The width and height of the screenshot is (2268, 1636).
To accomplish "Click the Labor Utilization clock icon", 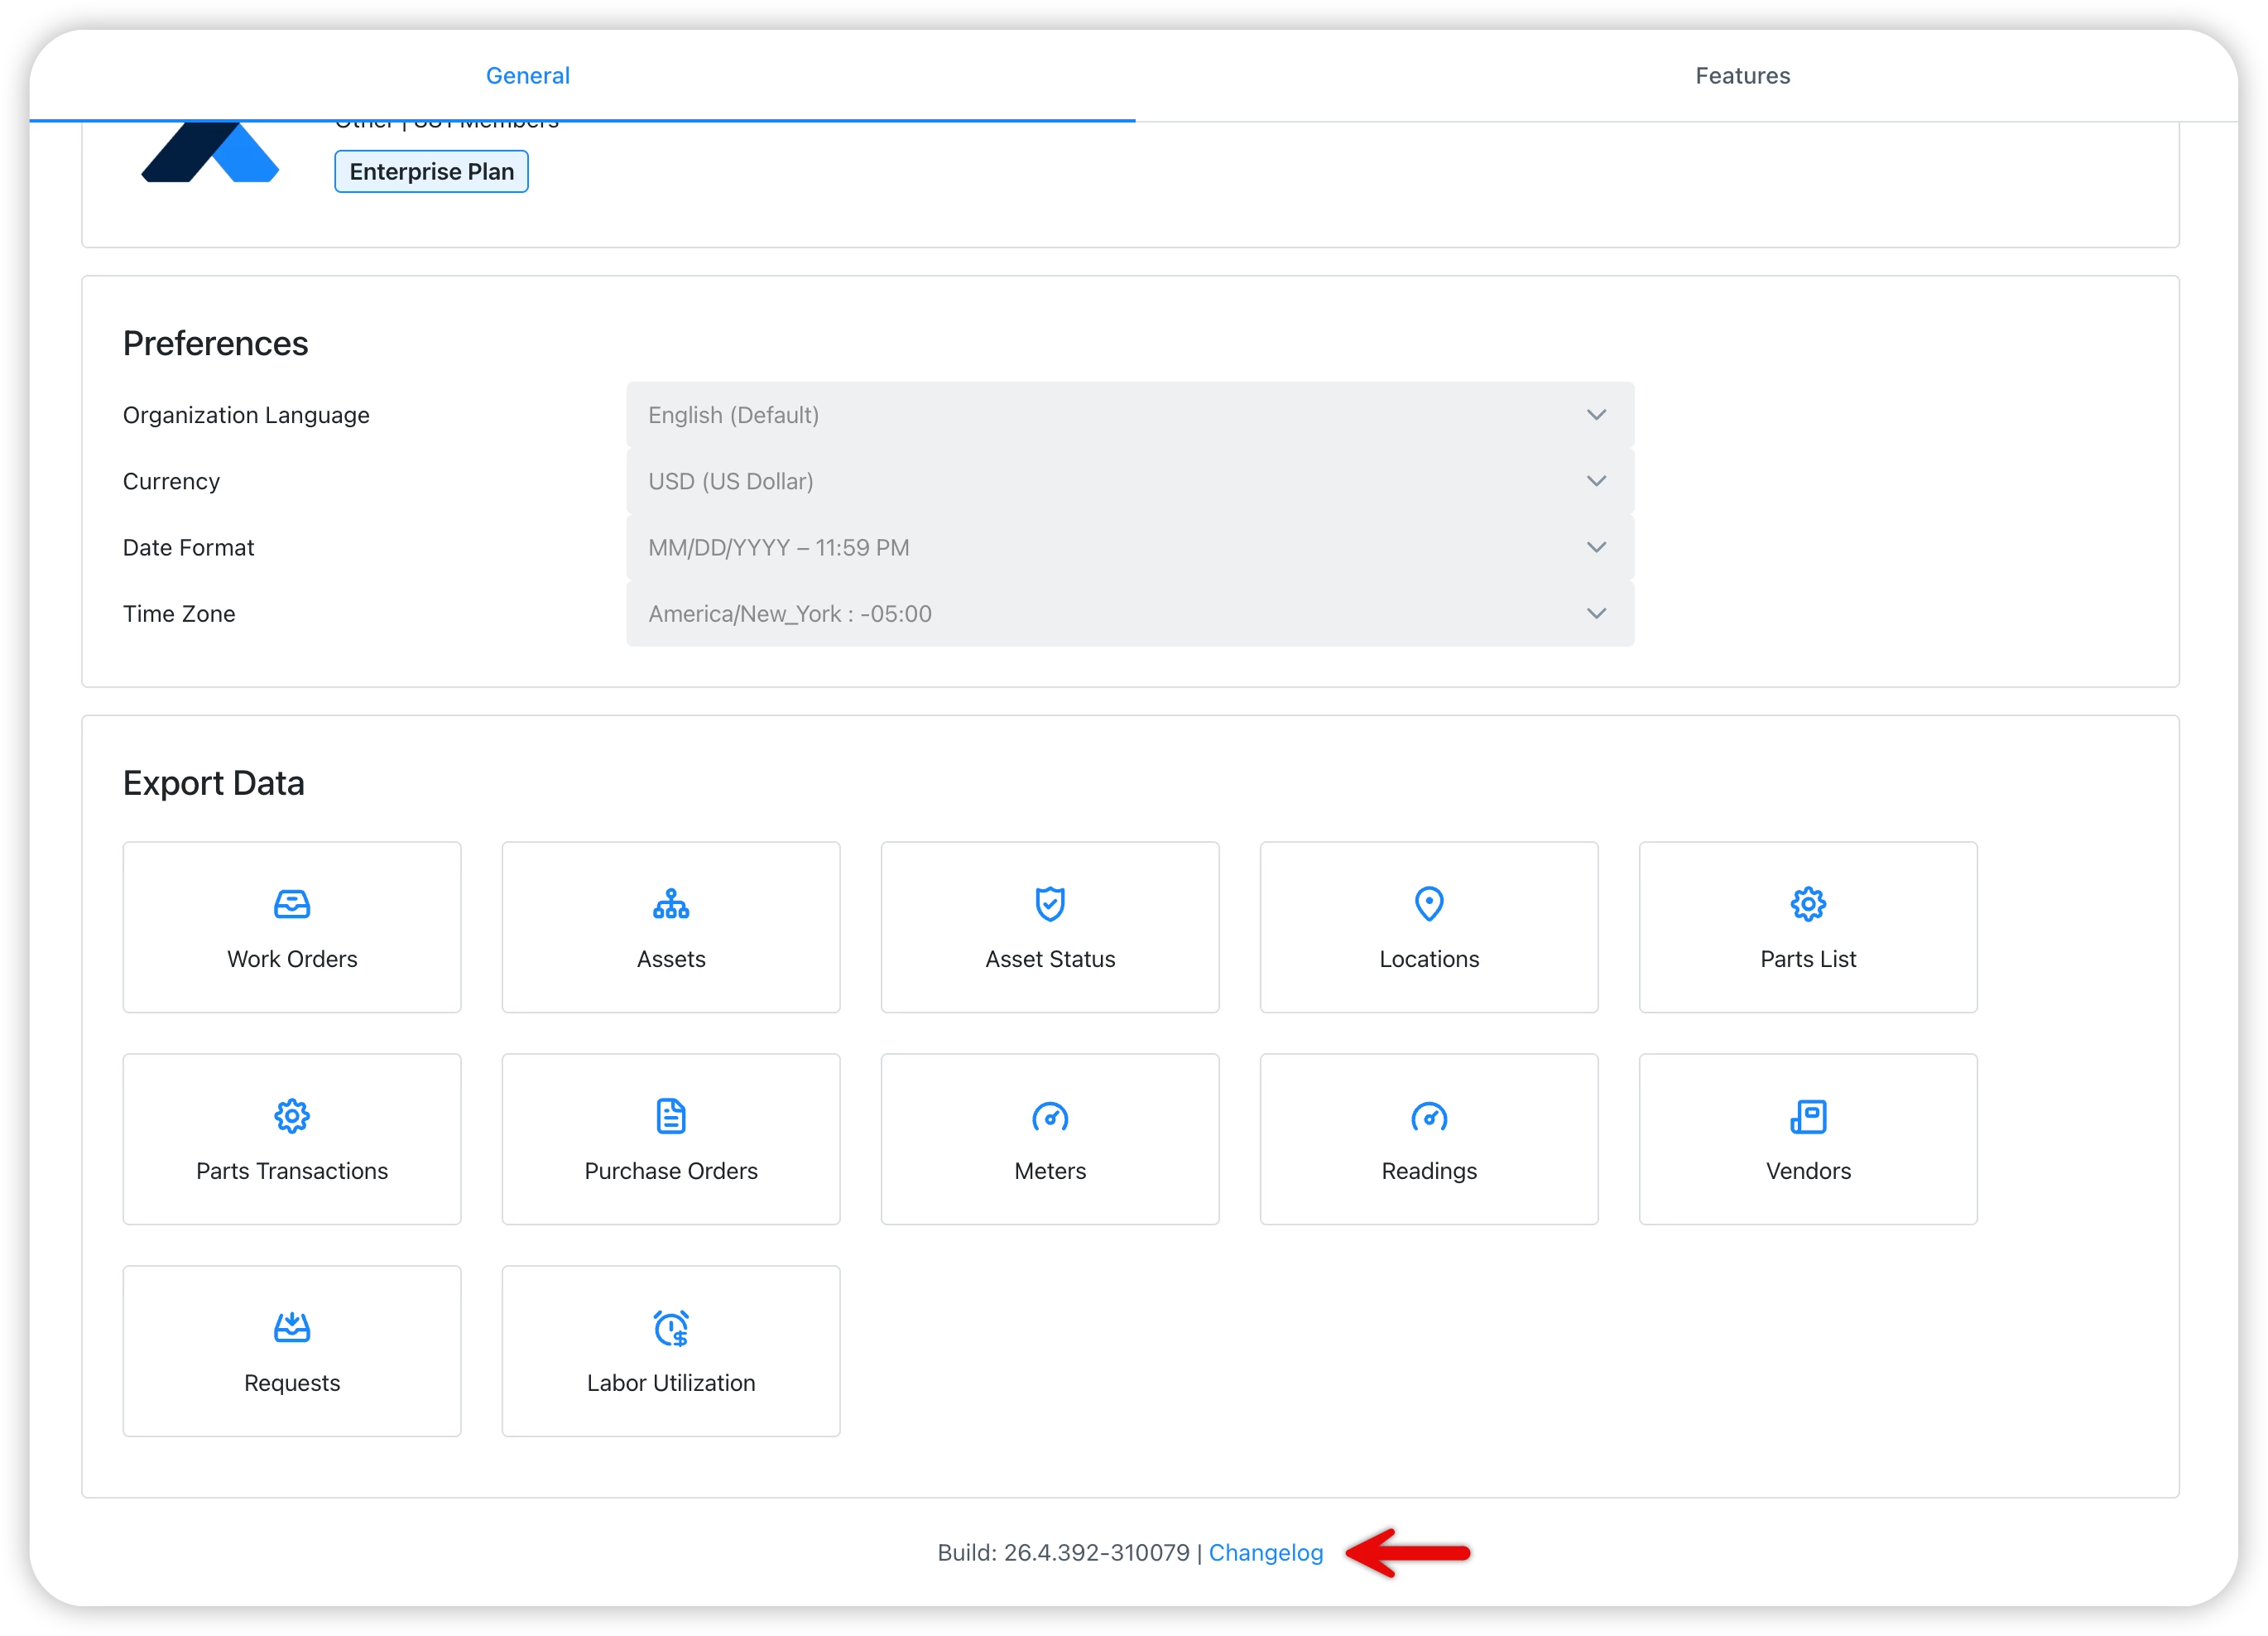I will point(671,1328).
